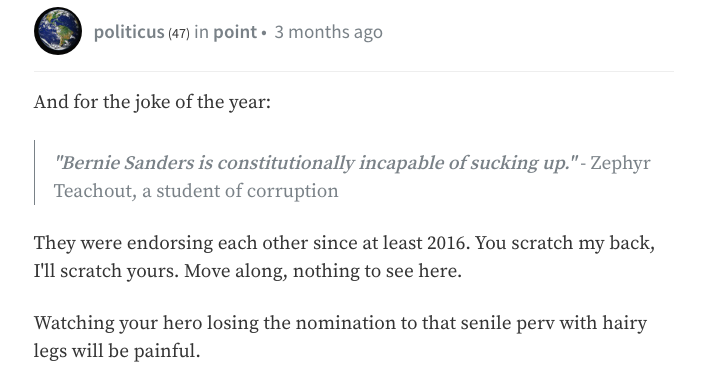The image size is (717, 375).
Task: Click 'Teachout, a student of corruption' line
Action: [196, 191]
